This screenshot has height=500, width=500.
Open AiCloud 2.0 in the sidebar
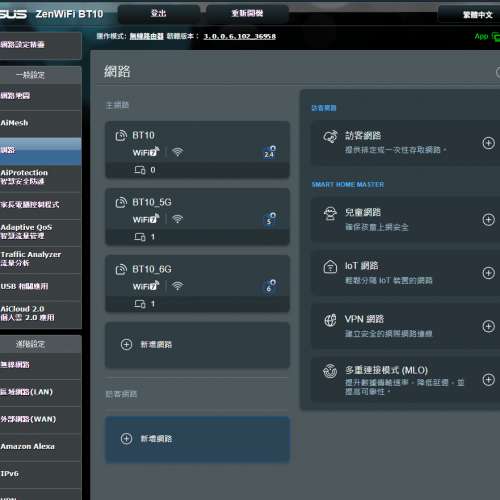click(40, 314)
